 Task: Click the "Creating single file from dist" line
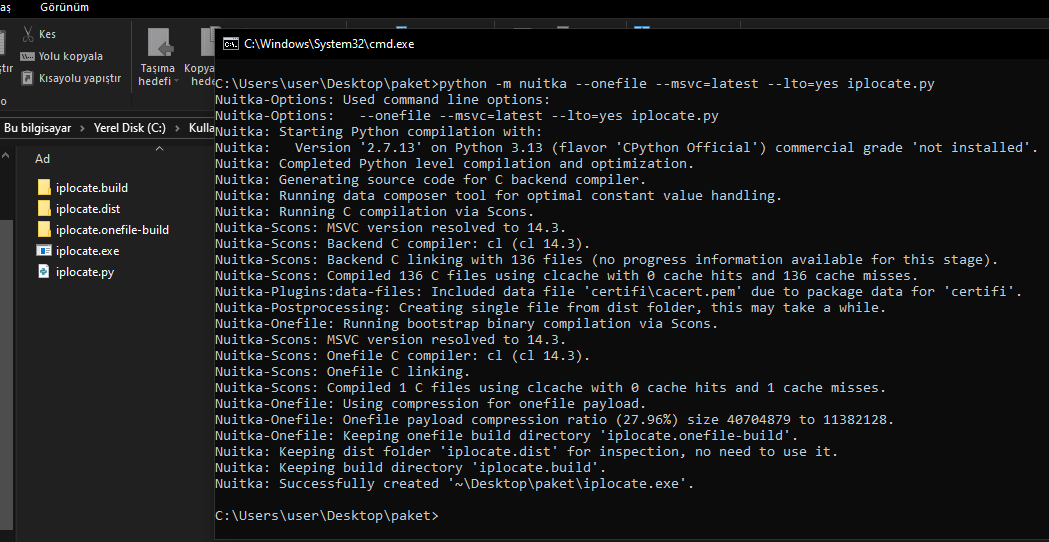551,308
